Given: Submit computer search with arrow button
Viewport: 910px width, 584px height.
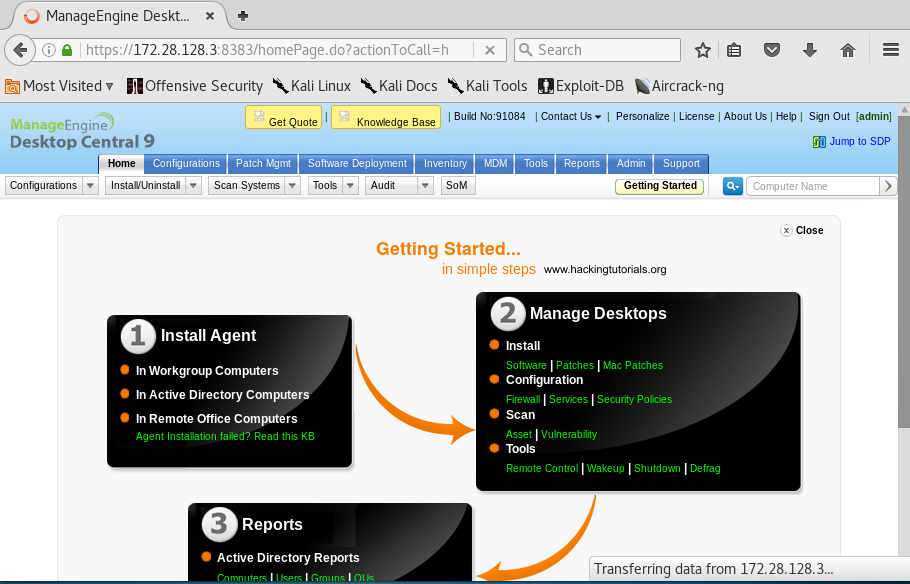Looking at the screenshot, I should 888,186.
